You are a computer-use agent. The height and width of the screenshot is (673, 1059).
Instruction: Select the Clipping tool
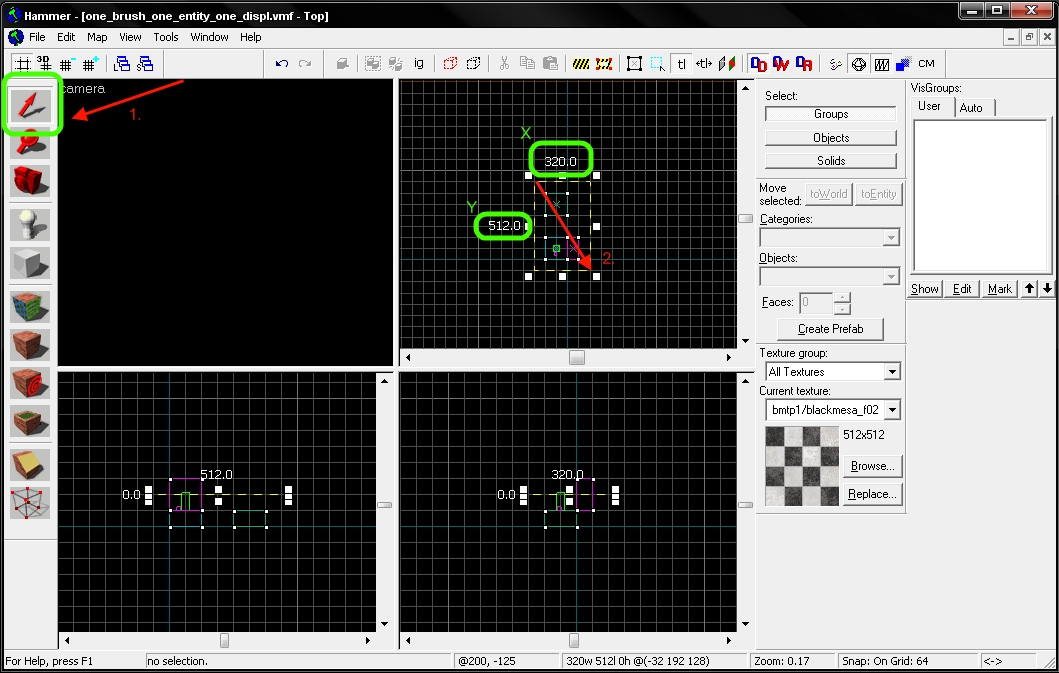click(x=30, y=464)
